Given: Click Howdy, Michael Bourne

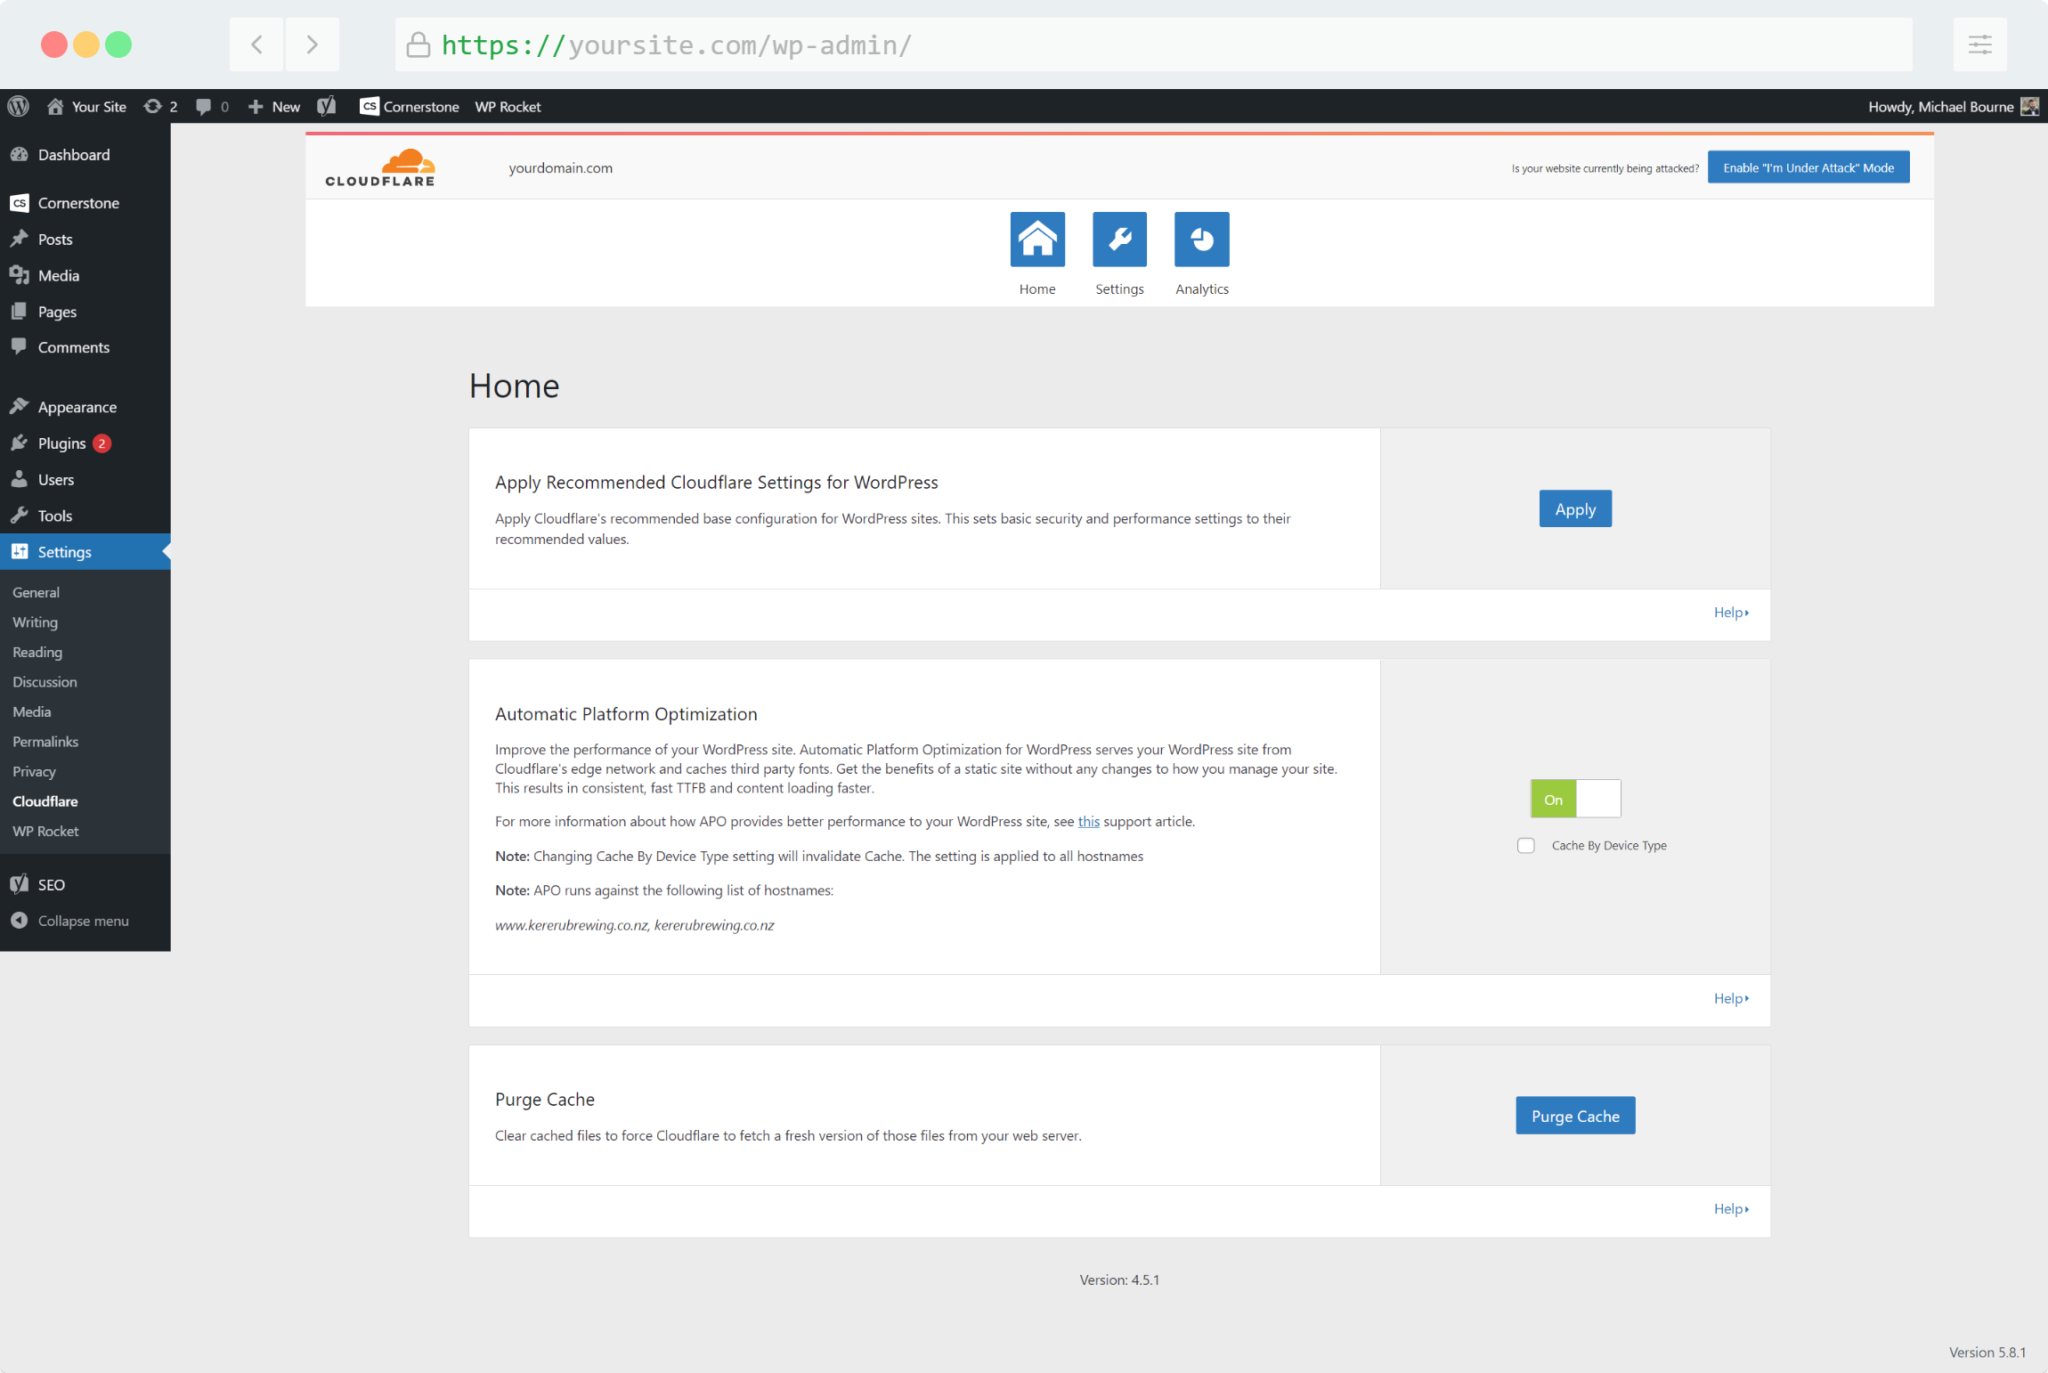Looking at the screenshot, I should (x=1940, y=106).
